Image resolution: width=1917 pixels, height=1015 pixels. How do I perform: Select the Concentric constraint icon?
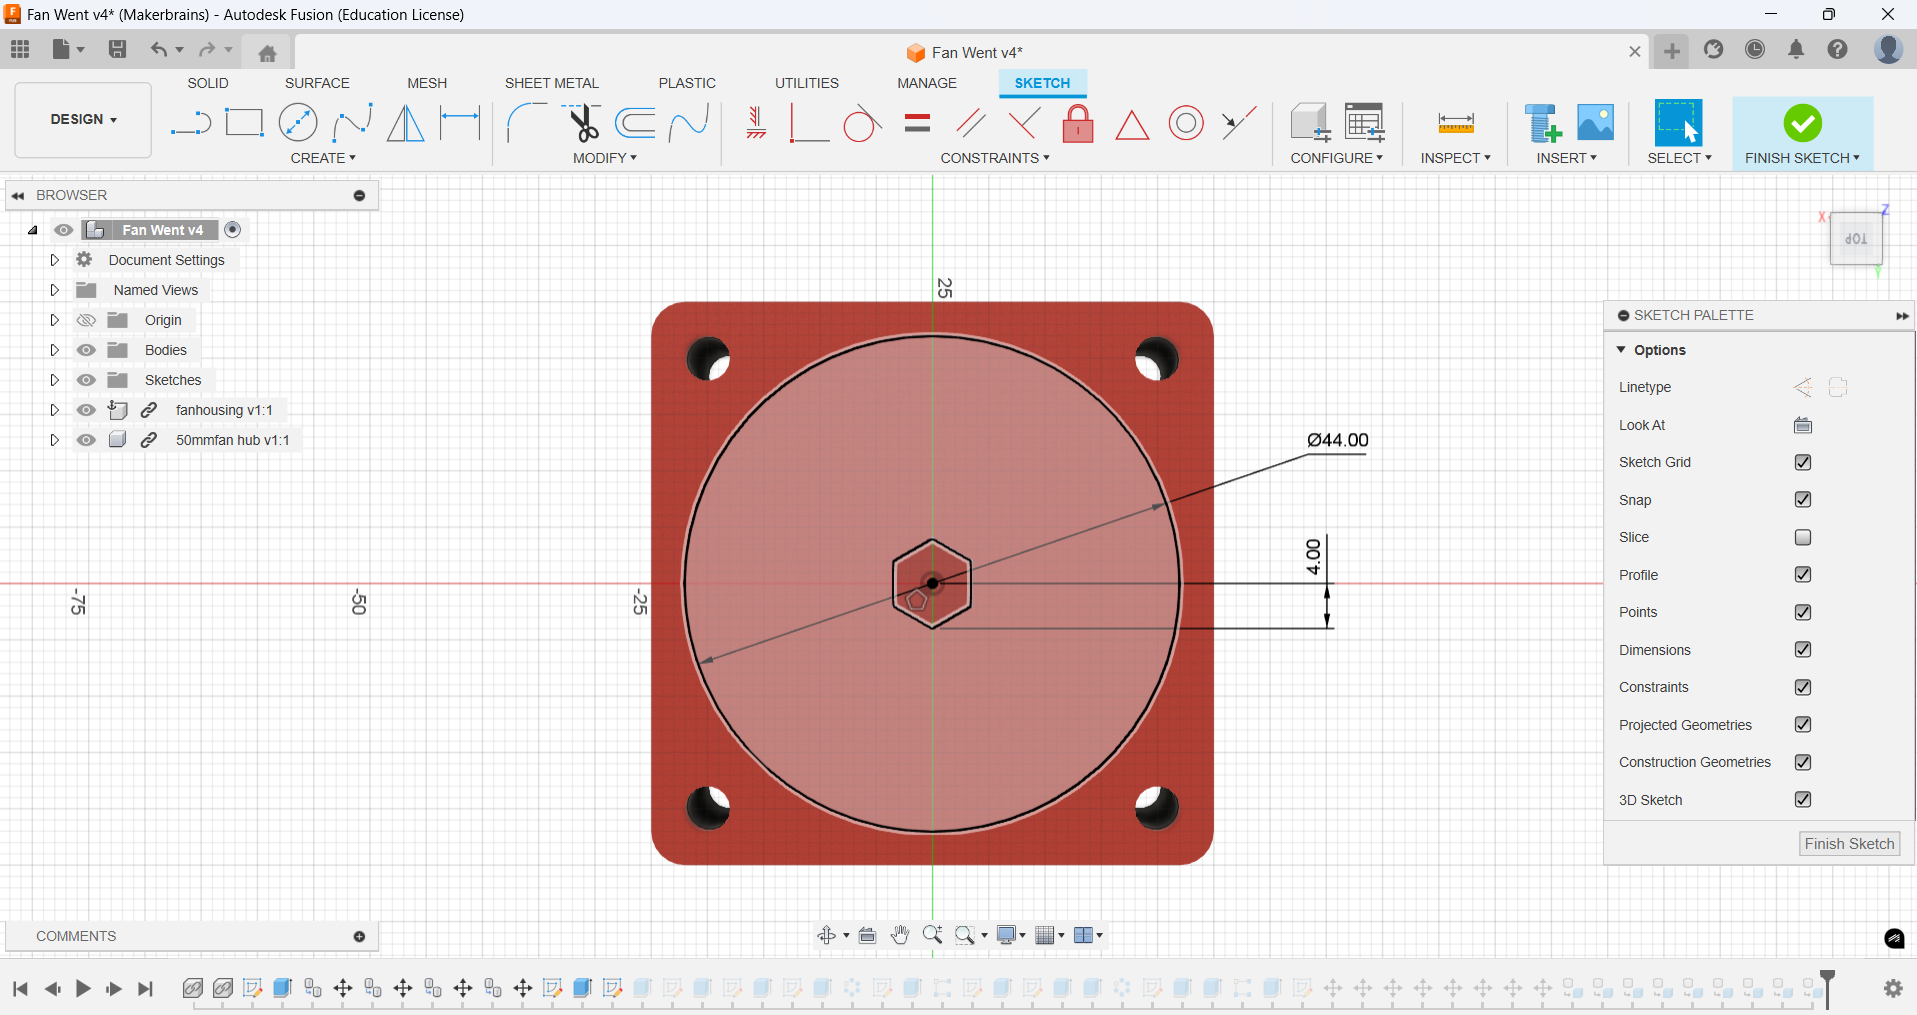[x=1187, y=123]
